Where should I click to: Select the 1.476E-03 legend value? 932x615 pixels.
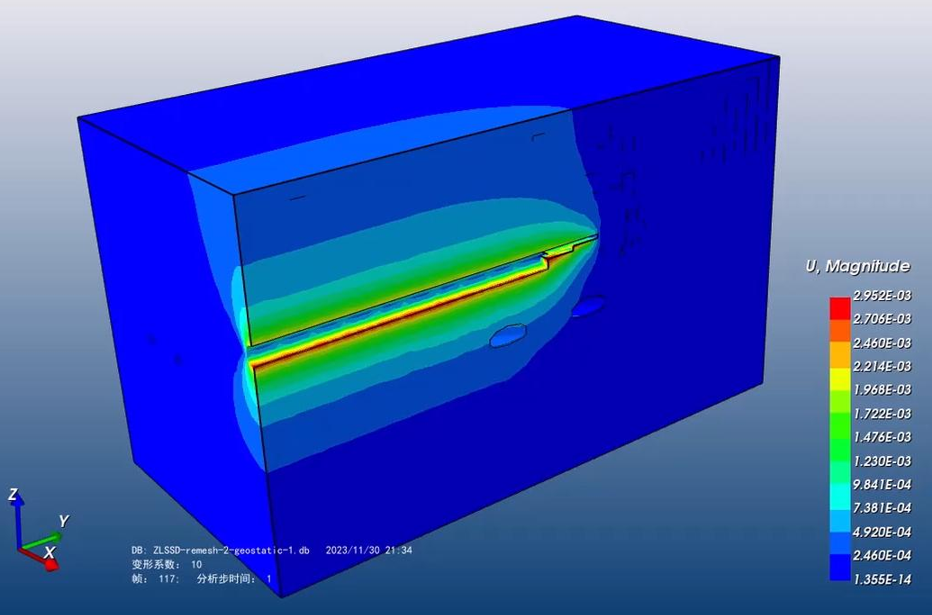882,437
